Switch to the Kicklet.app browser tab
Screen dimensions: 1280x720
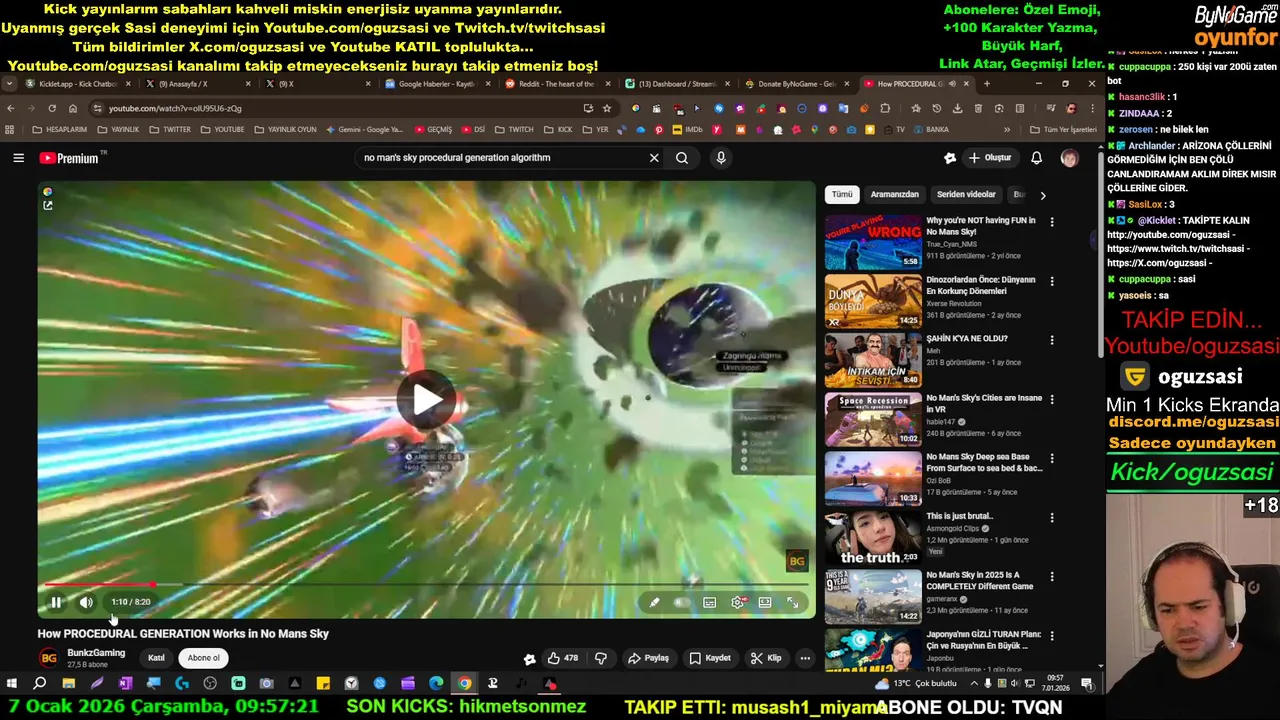[x=78, y=84]
